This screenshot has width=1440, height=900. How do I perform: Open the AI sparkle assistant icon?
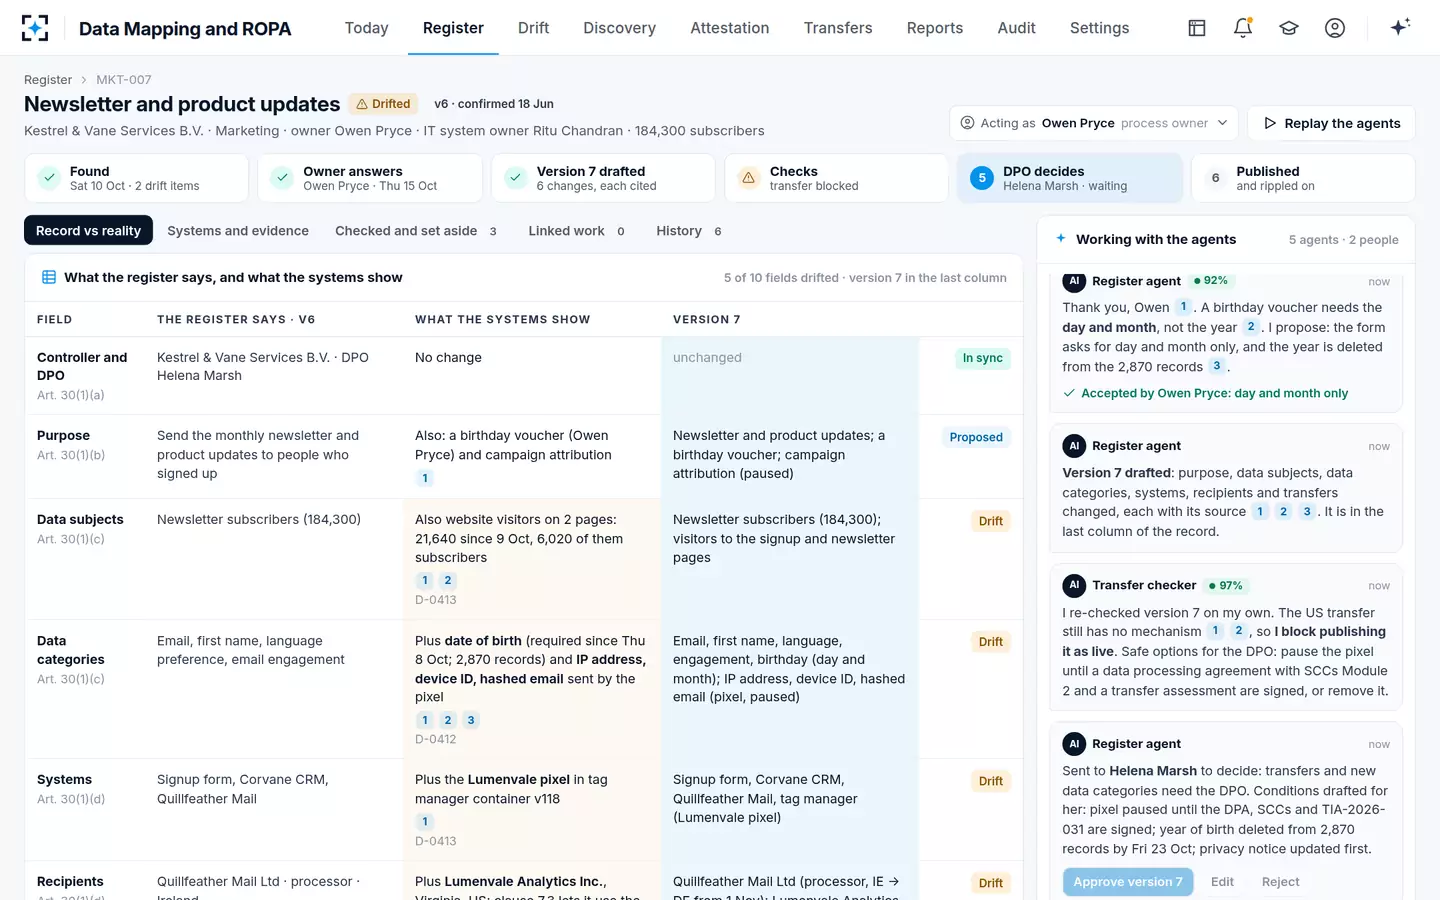click(x=1400, y=27)
